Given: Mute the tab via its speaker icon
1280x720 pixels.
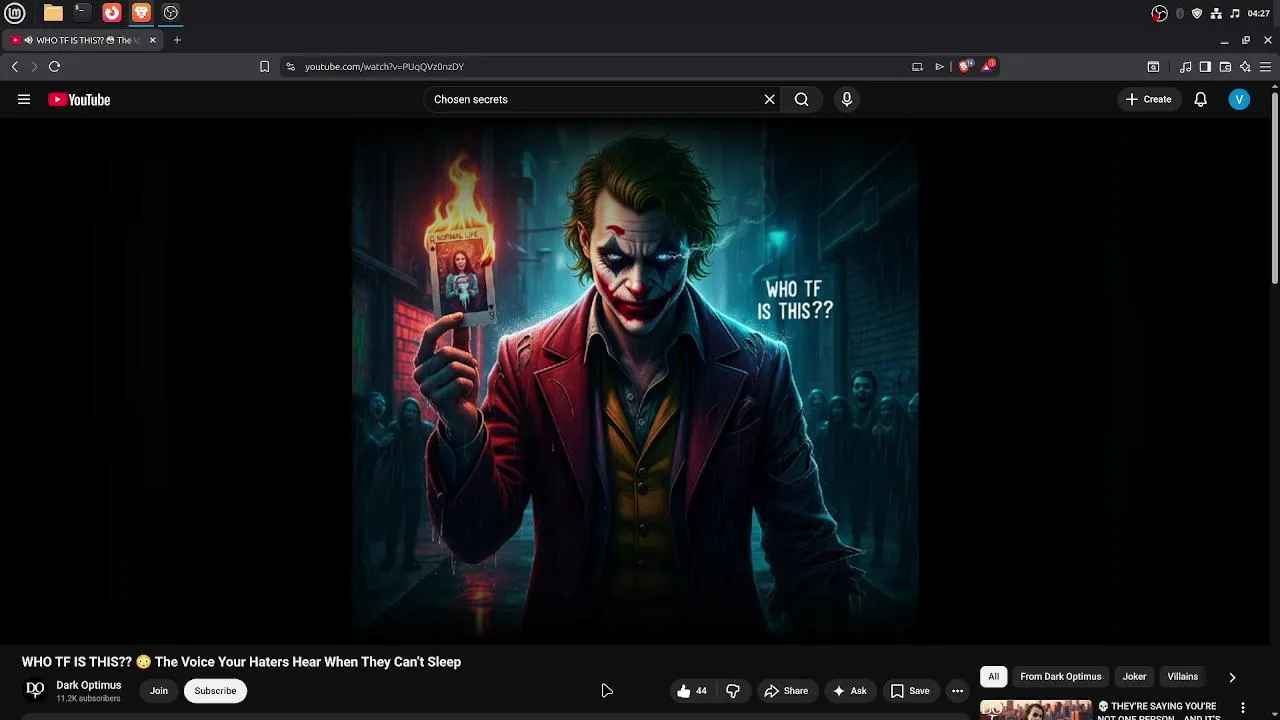Looking at the screenshot, I should click(x=28, y=40).
